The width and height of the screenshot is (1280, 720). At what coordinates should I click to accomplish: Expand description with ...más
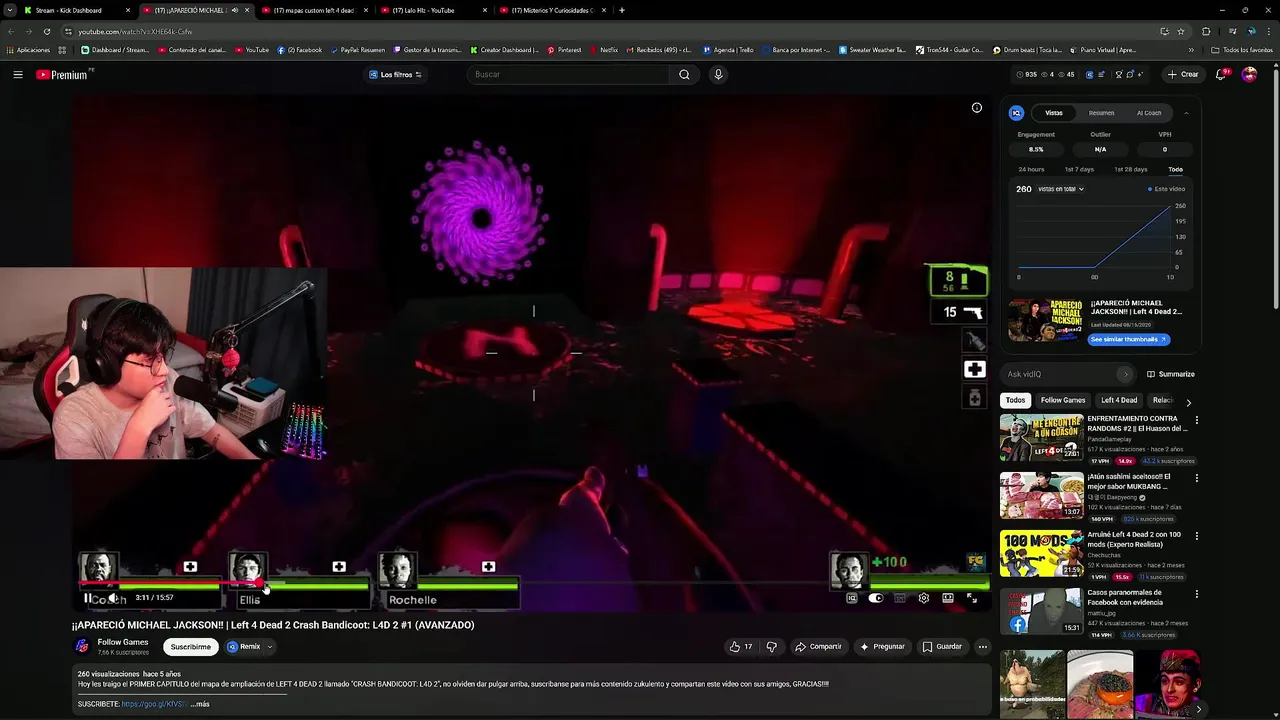[200, 704]
